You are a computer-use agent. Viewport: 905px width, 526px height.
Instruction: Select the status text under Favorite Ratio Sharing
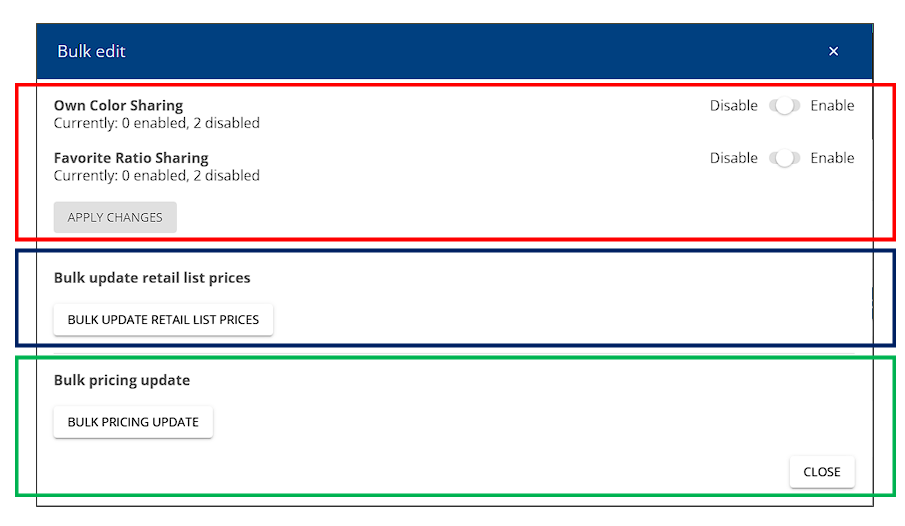pos(156,176)
